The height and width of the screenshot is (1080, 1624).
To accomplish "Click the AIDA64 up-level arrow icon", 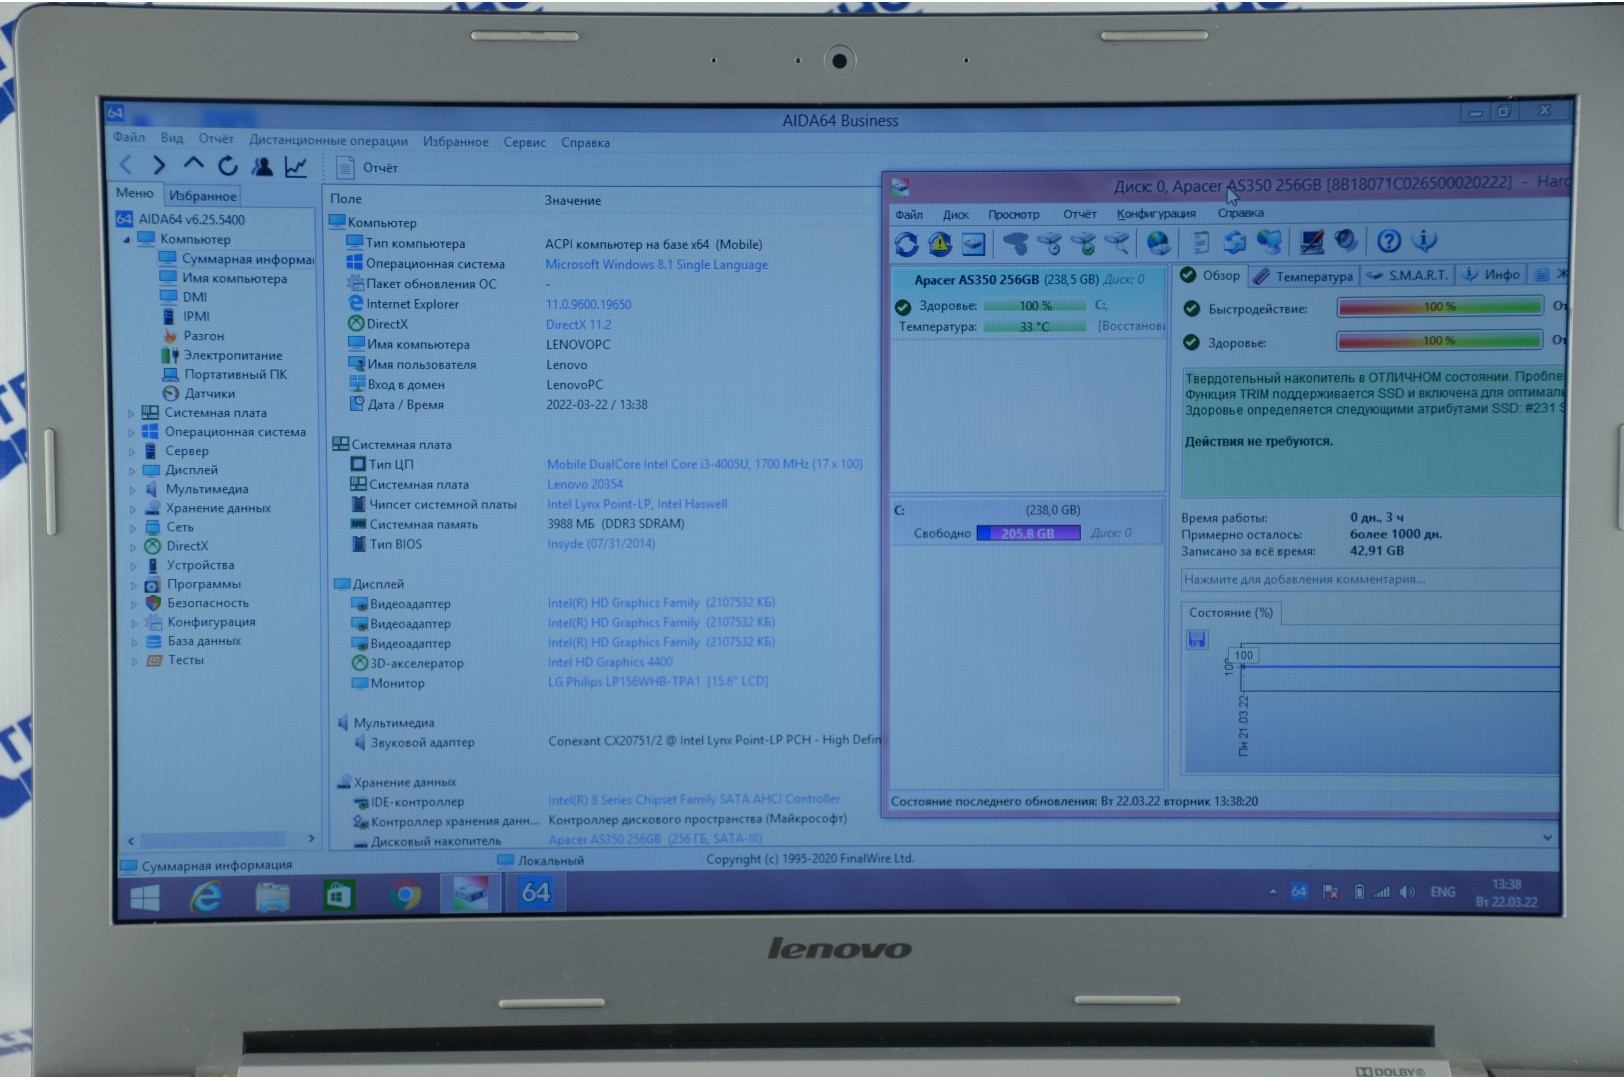I will coord(193,164).
